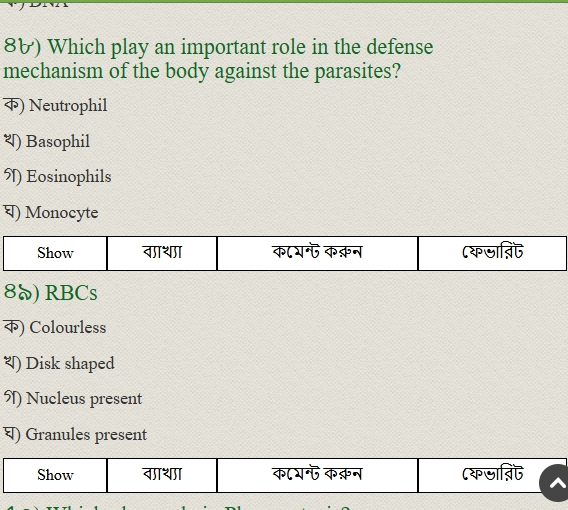Screen dimensions: 568x510
Task: Click the question 49 RBCs heading
Action: point(50,292)
